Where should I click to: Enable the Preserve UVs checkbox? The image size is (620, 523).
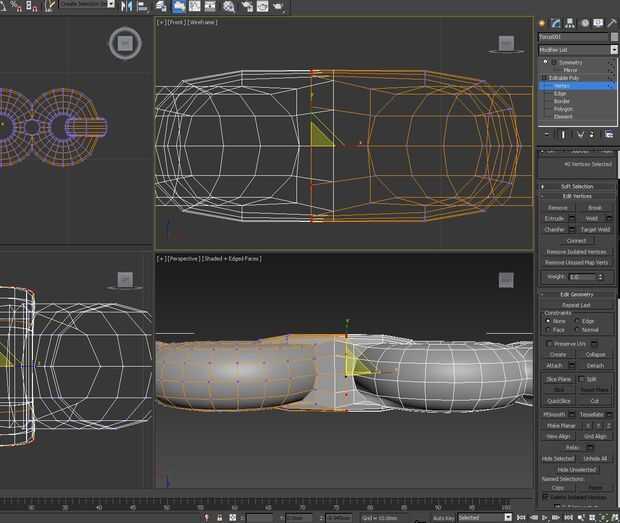click(550, 343)
